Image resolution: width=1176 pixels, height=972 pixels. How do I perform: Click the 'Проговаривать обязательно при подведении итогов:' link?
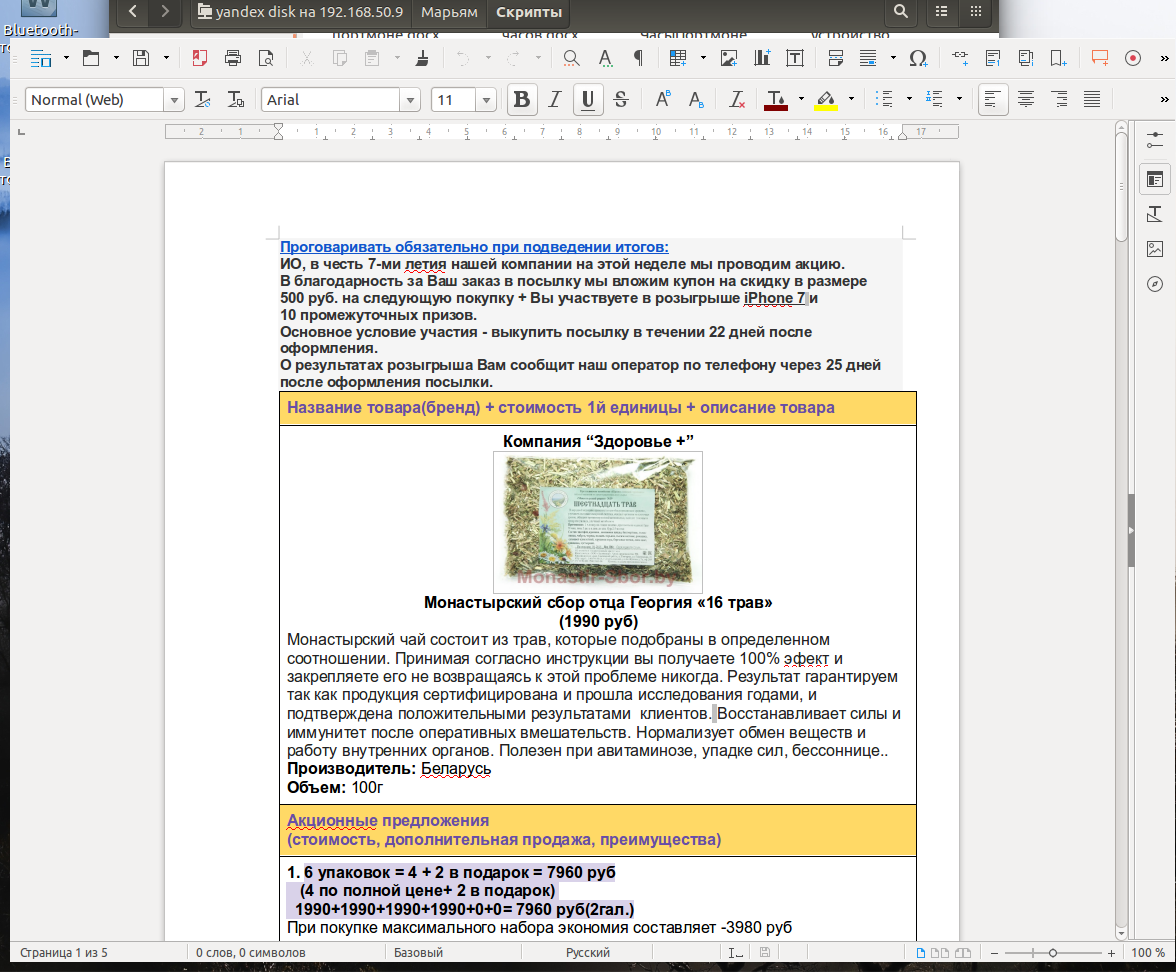[x=474, y=247]
